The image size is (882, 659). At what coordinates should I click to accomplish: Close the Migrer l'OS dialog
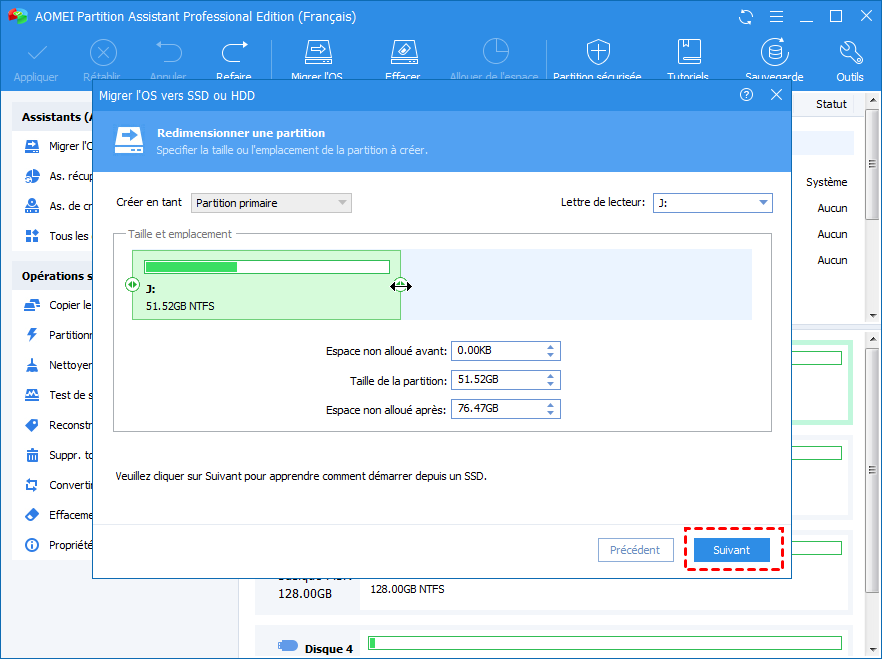(x=776, y=95)
